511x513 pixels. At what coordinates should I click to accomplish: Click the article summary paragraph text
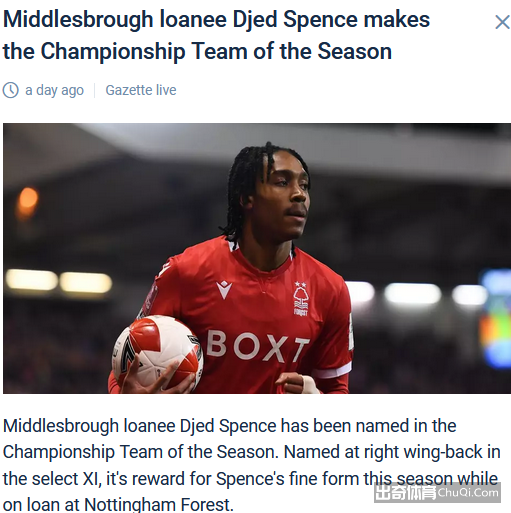[252, 465]
